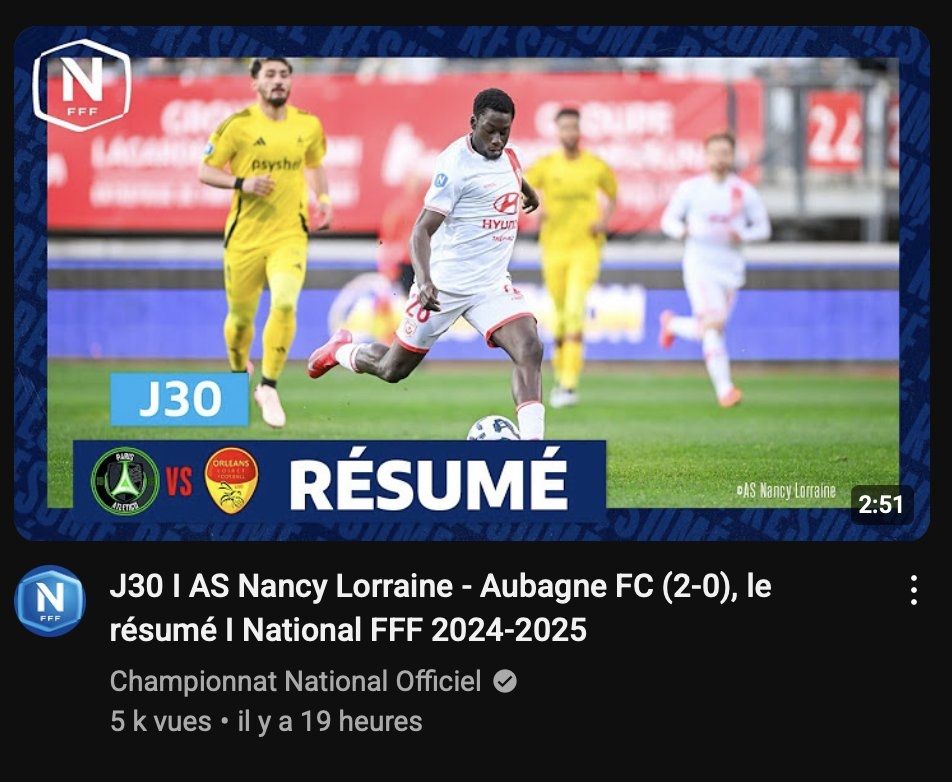
Task: Click the RÉSUMÉ banner on thumbnail
Action: click(429, 483)
